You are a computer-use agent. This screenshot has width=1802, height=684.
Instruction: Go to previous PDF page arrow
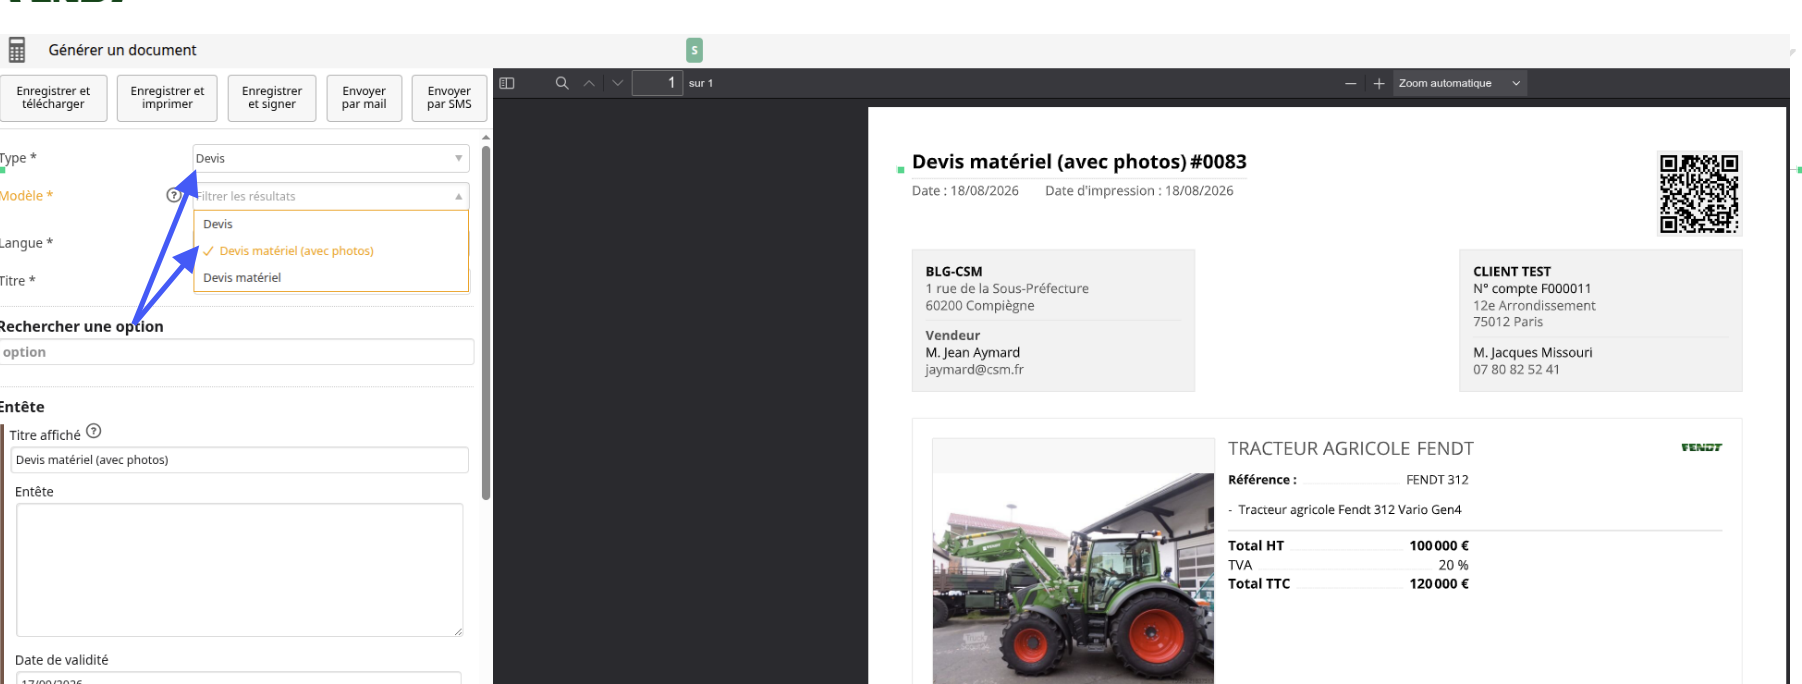(x=589, y=83)
